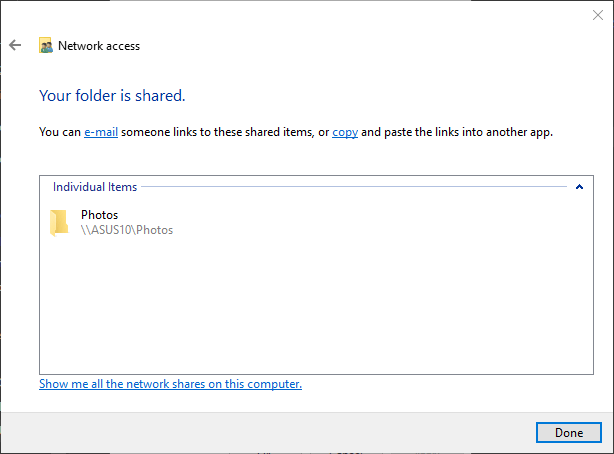Click the Individual Items group header

tap(95, 187)
